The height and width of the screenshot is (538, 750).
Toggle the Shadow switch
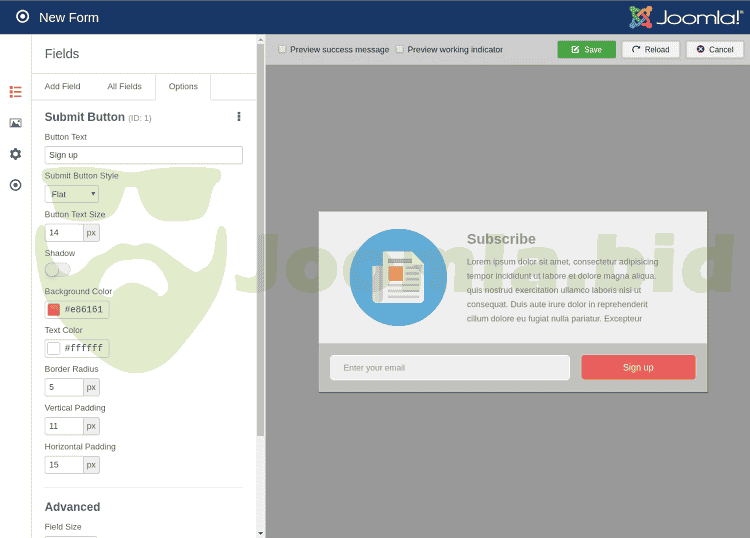point(57,269)
